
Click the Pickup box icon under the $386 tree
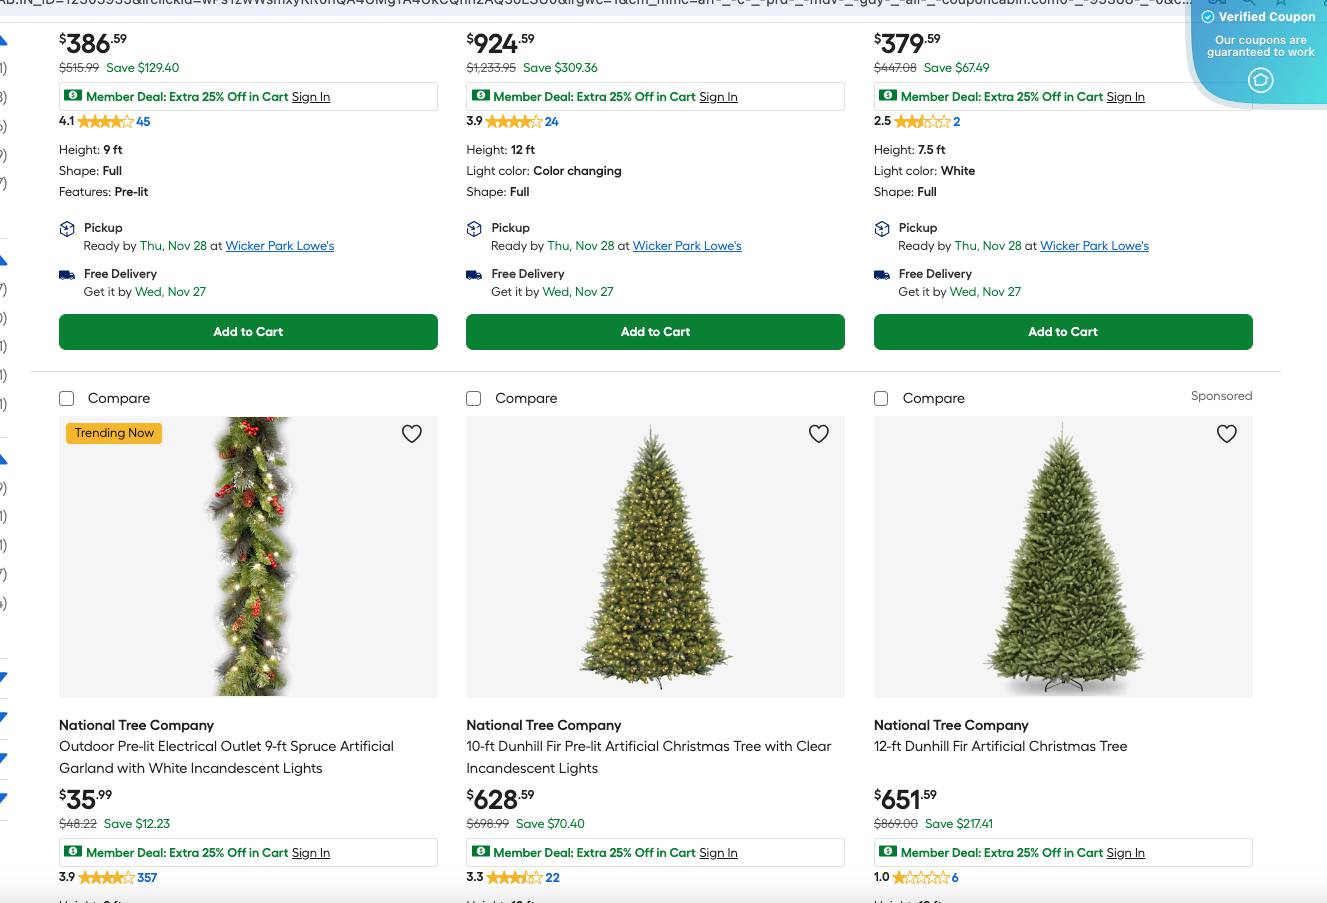click(67, 228)
